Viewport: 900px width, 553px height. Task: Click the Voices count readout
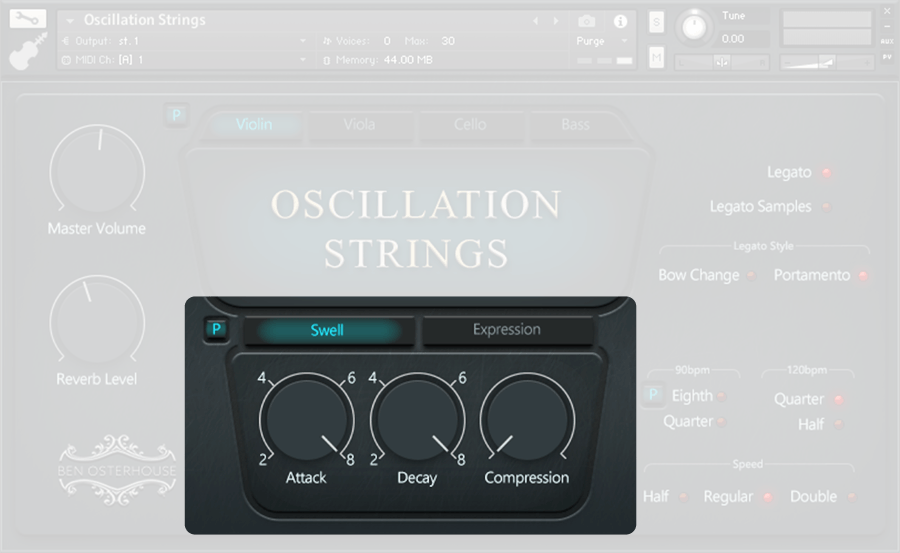coord(356,41)
